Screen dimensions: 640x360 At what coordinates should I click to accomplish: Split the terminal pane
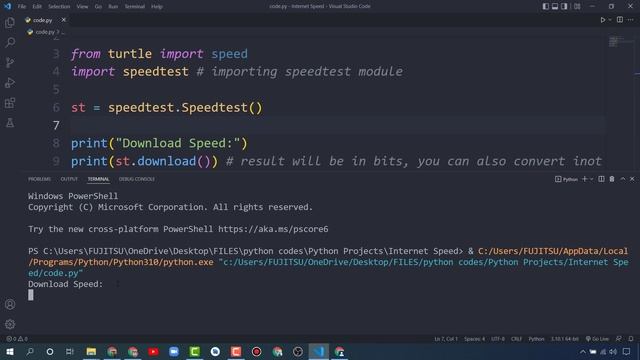click(x=601, y=179)
